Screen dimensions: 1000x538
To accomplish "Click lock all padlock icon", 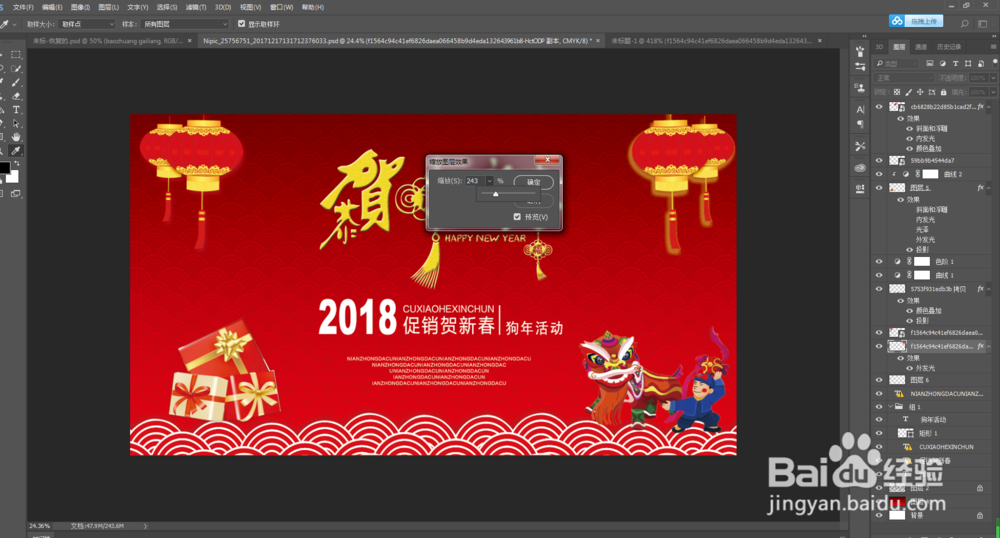I will (943, 92).
